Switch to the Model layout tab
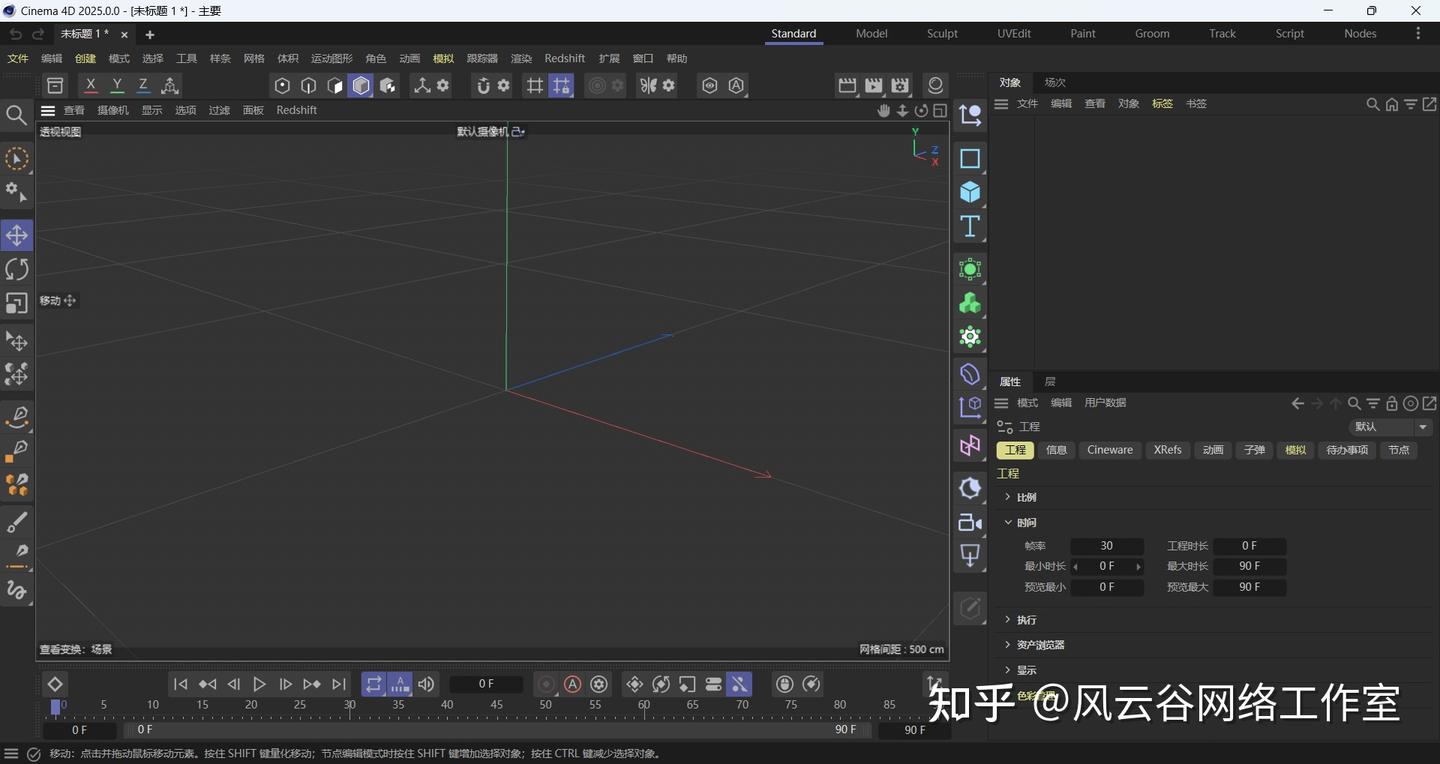Screen dimensions: 1440x764 coord(870,33)
